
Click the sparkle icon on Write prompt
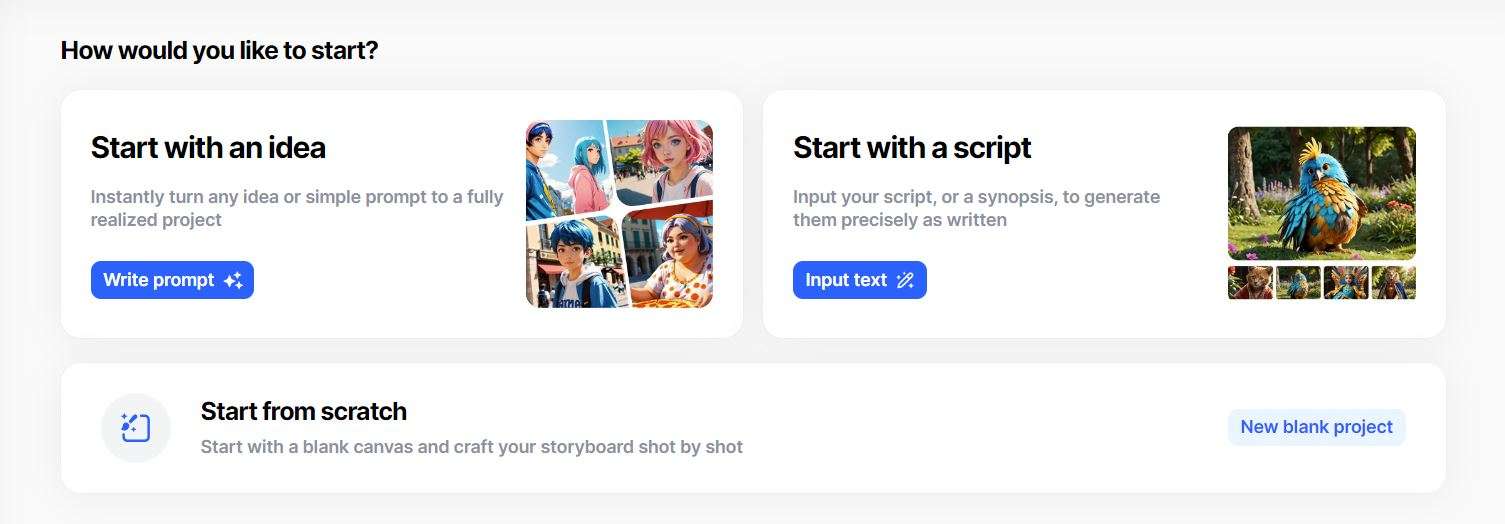(233, 281)
